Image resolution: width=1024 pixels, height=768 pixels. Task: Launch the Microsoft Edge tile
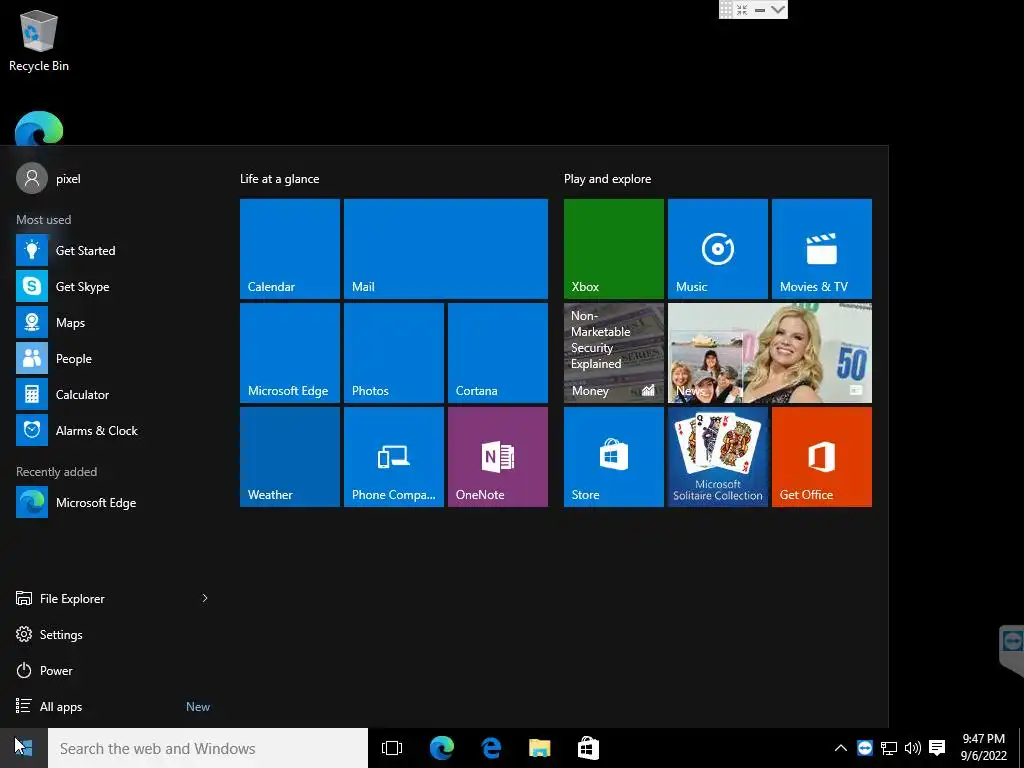click(x=289, y=353)
